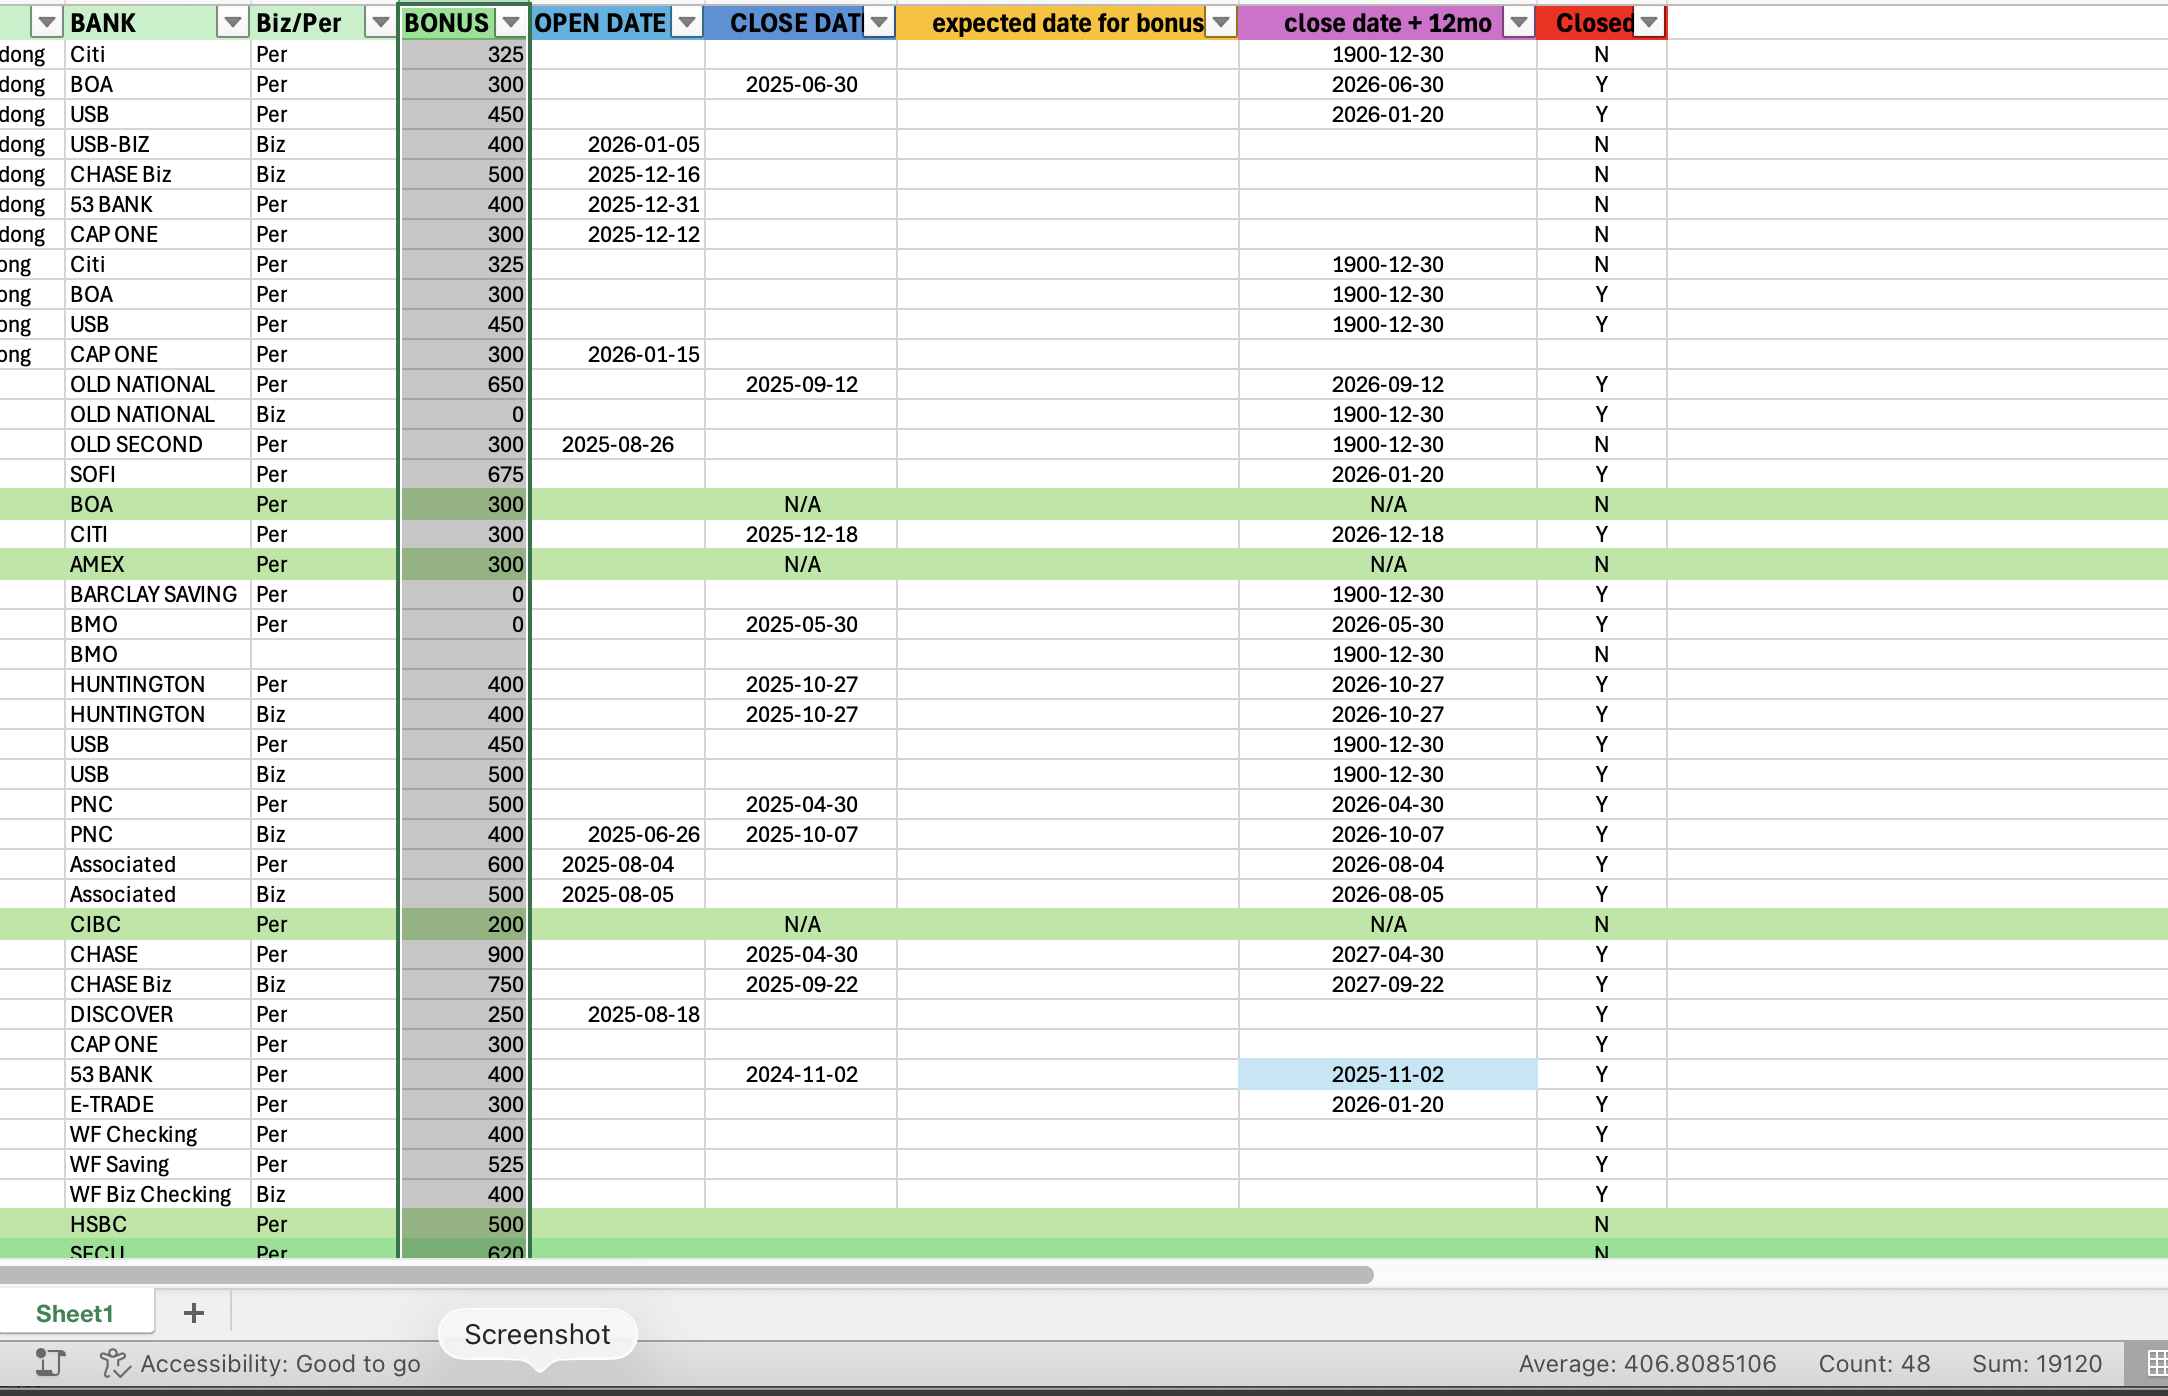Click the add new sheet plus icon
The width and height of the screenshot is (2168, 1396).
(x=194, y=1313)
